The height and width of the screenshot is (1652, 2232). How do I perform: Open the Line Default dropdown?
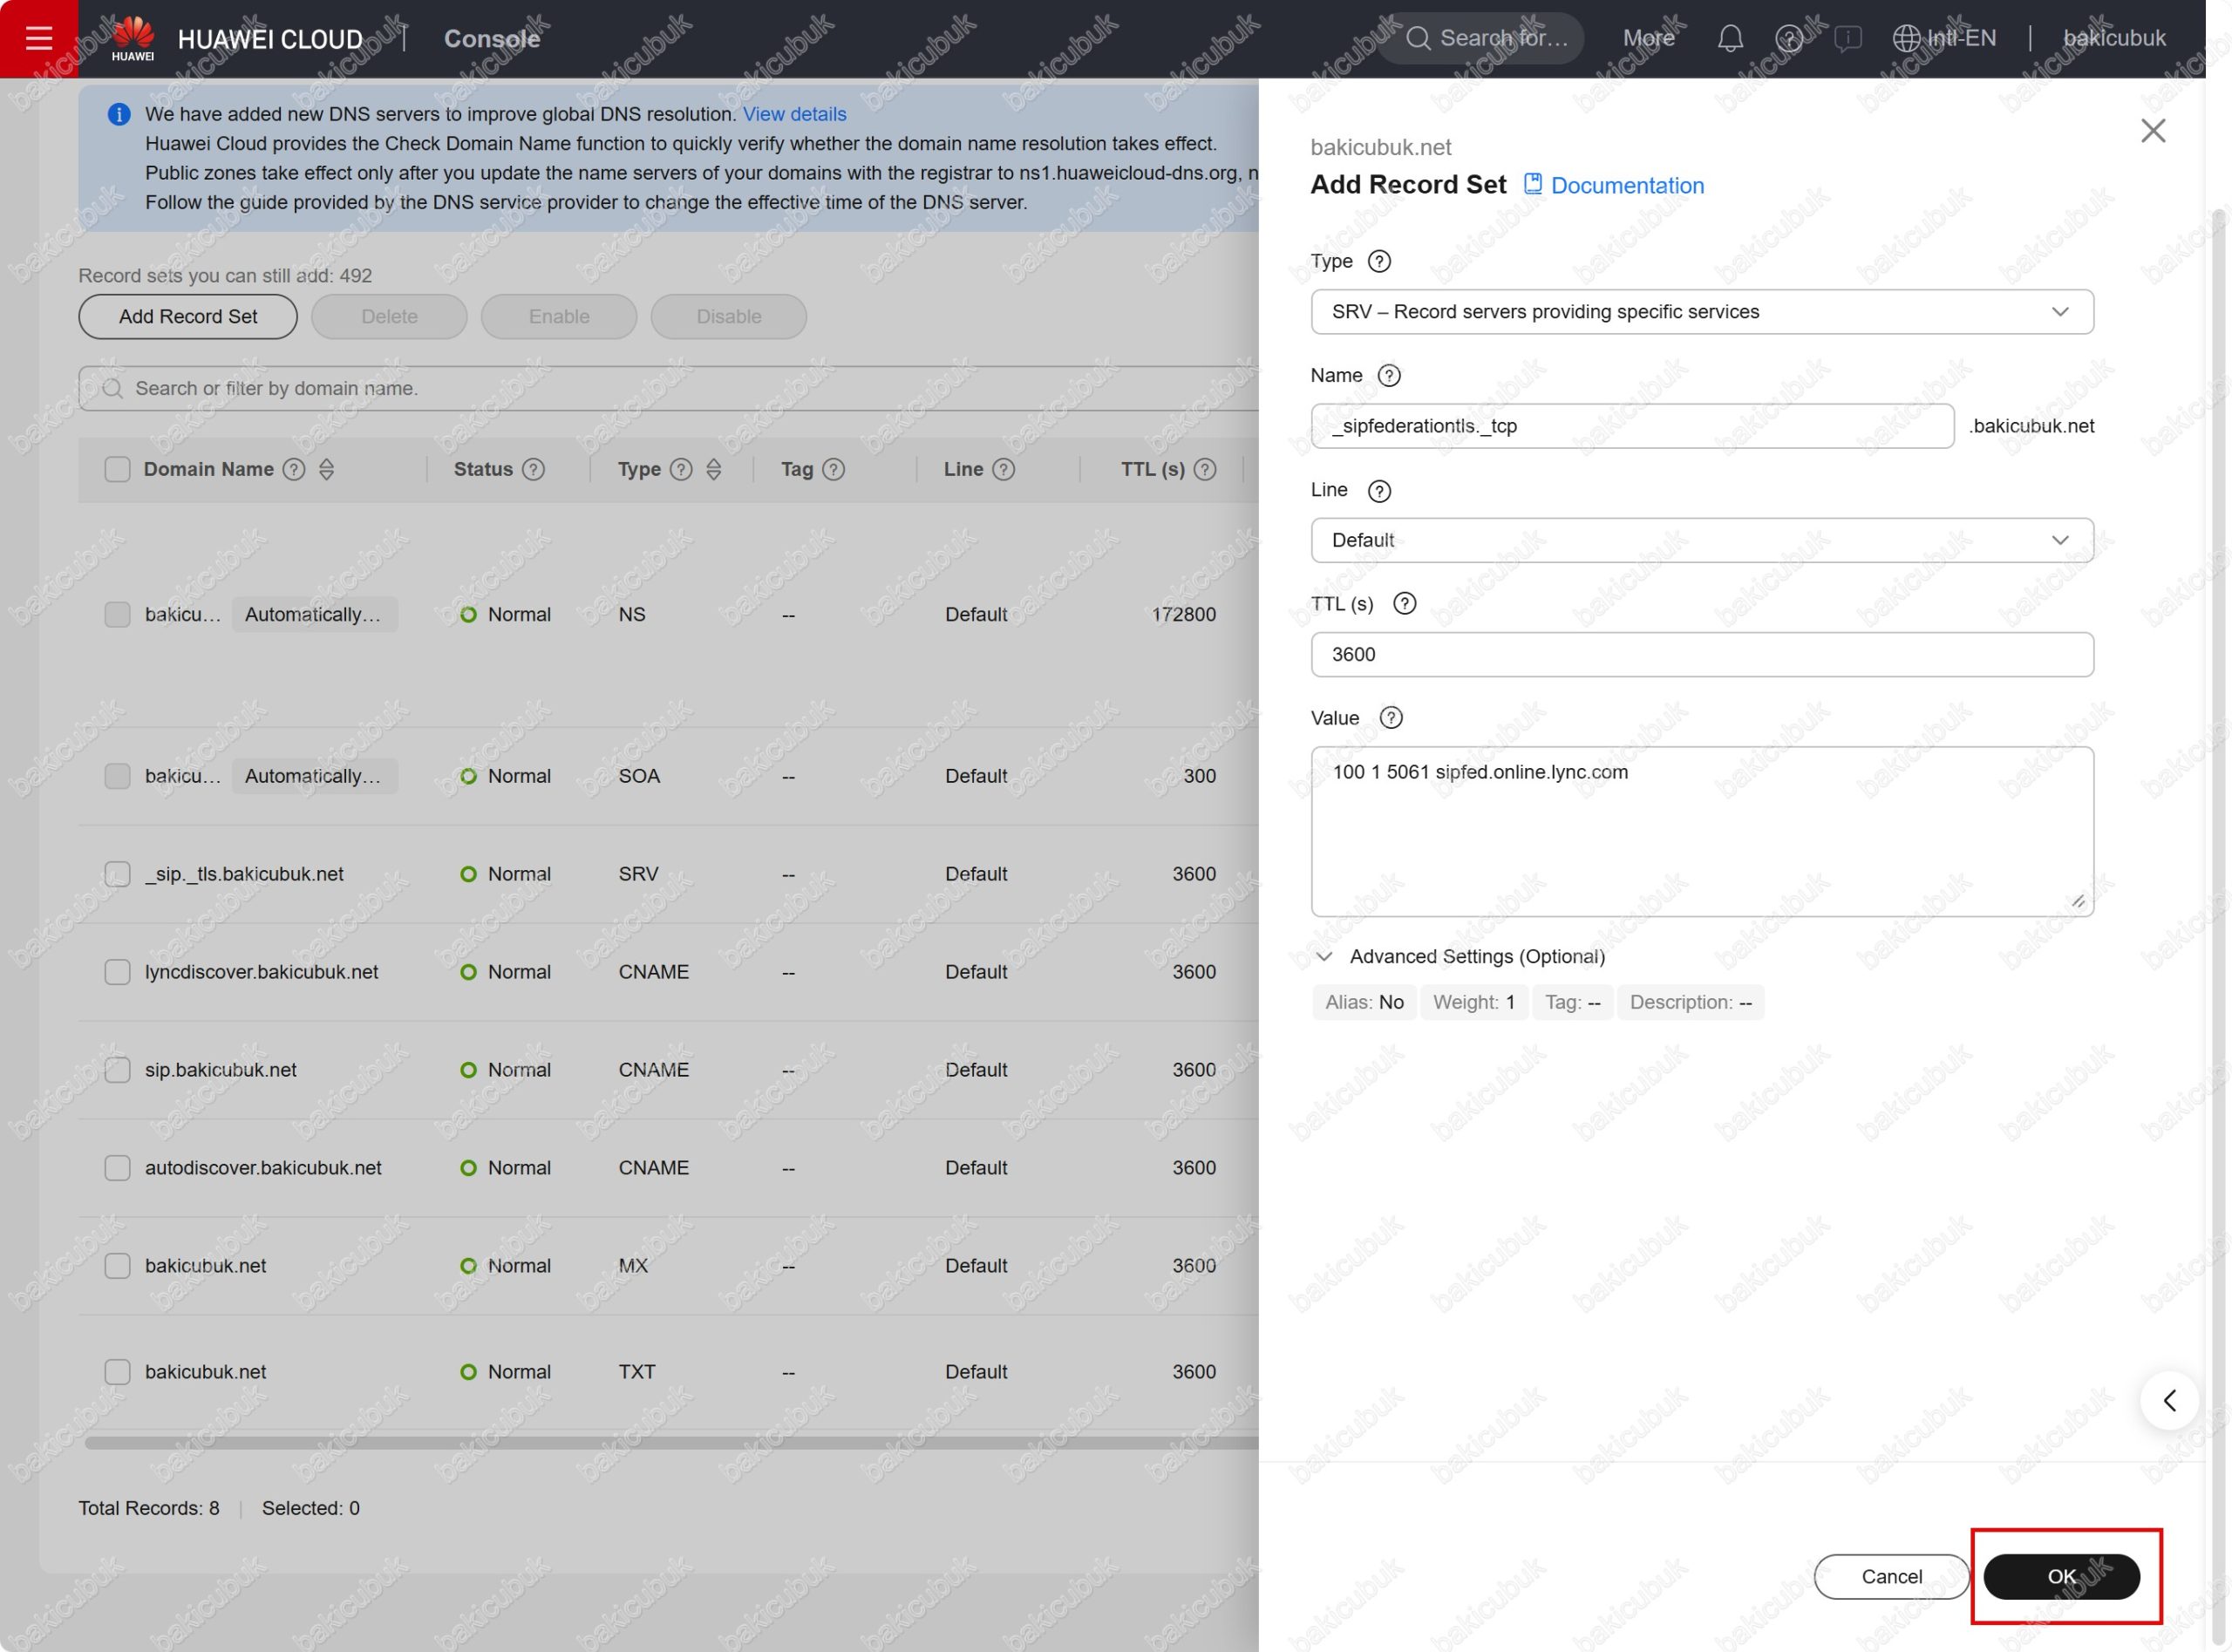1701,540
